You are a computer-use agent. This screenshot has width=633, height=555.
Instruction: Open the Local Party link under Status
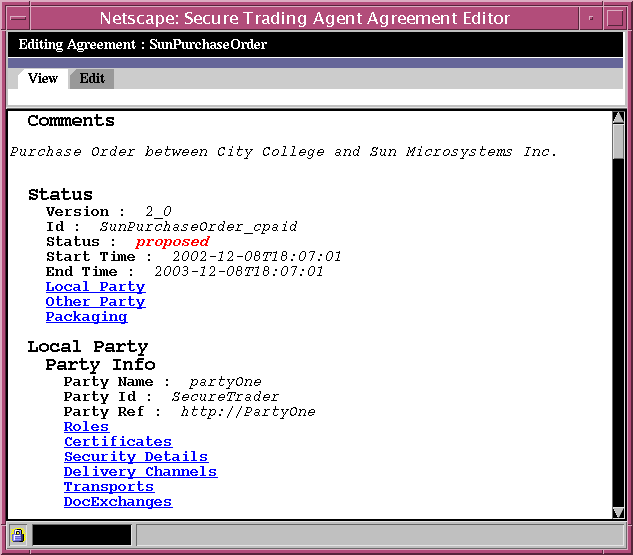(x=95, y=287)
